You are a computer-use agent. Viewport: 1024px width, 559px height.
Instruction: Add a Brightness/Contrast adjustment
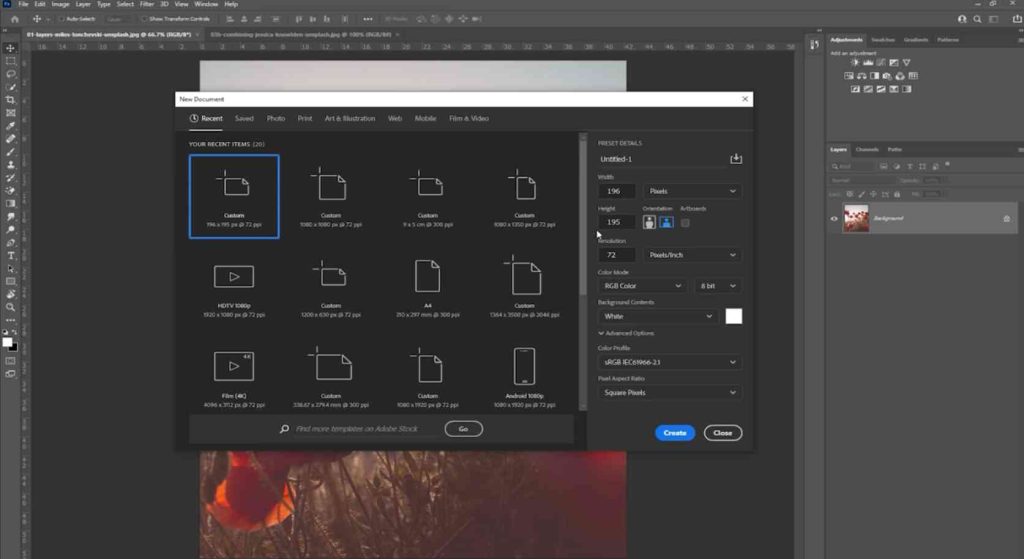point(855,63)
